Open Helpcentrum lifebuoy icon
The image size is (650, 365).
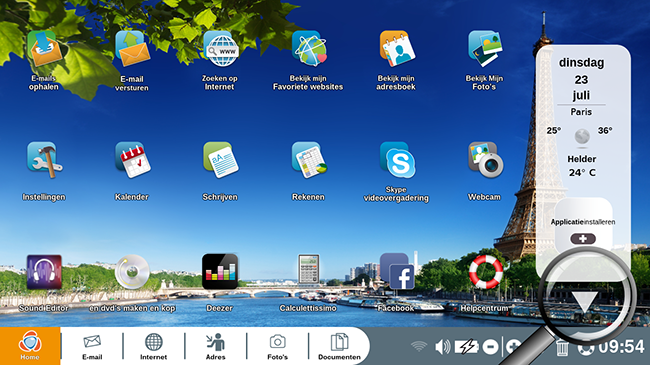pos(485,272)
